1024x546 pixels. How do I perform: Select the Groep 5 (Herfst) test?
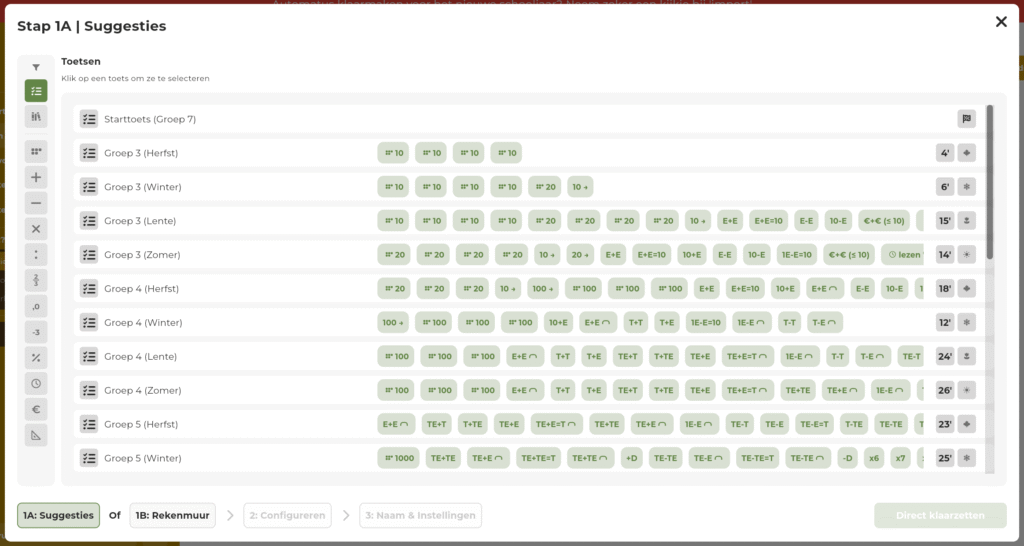click(528, 425)
